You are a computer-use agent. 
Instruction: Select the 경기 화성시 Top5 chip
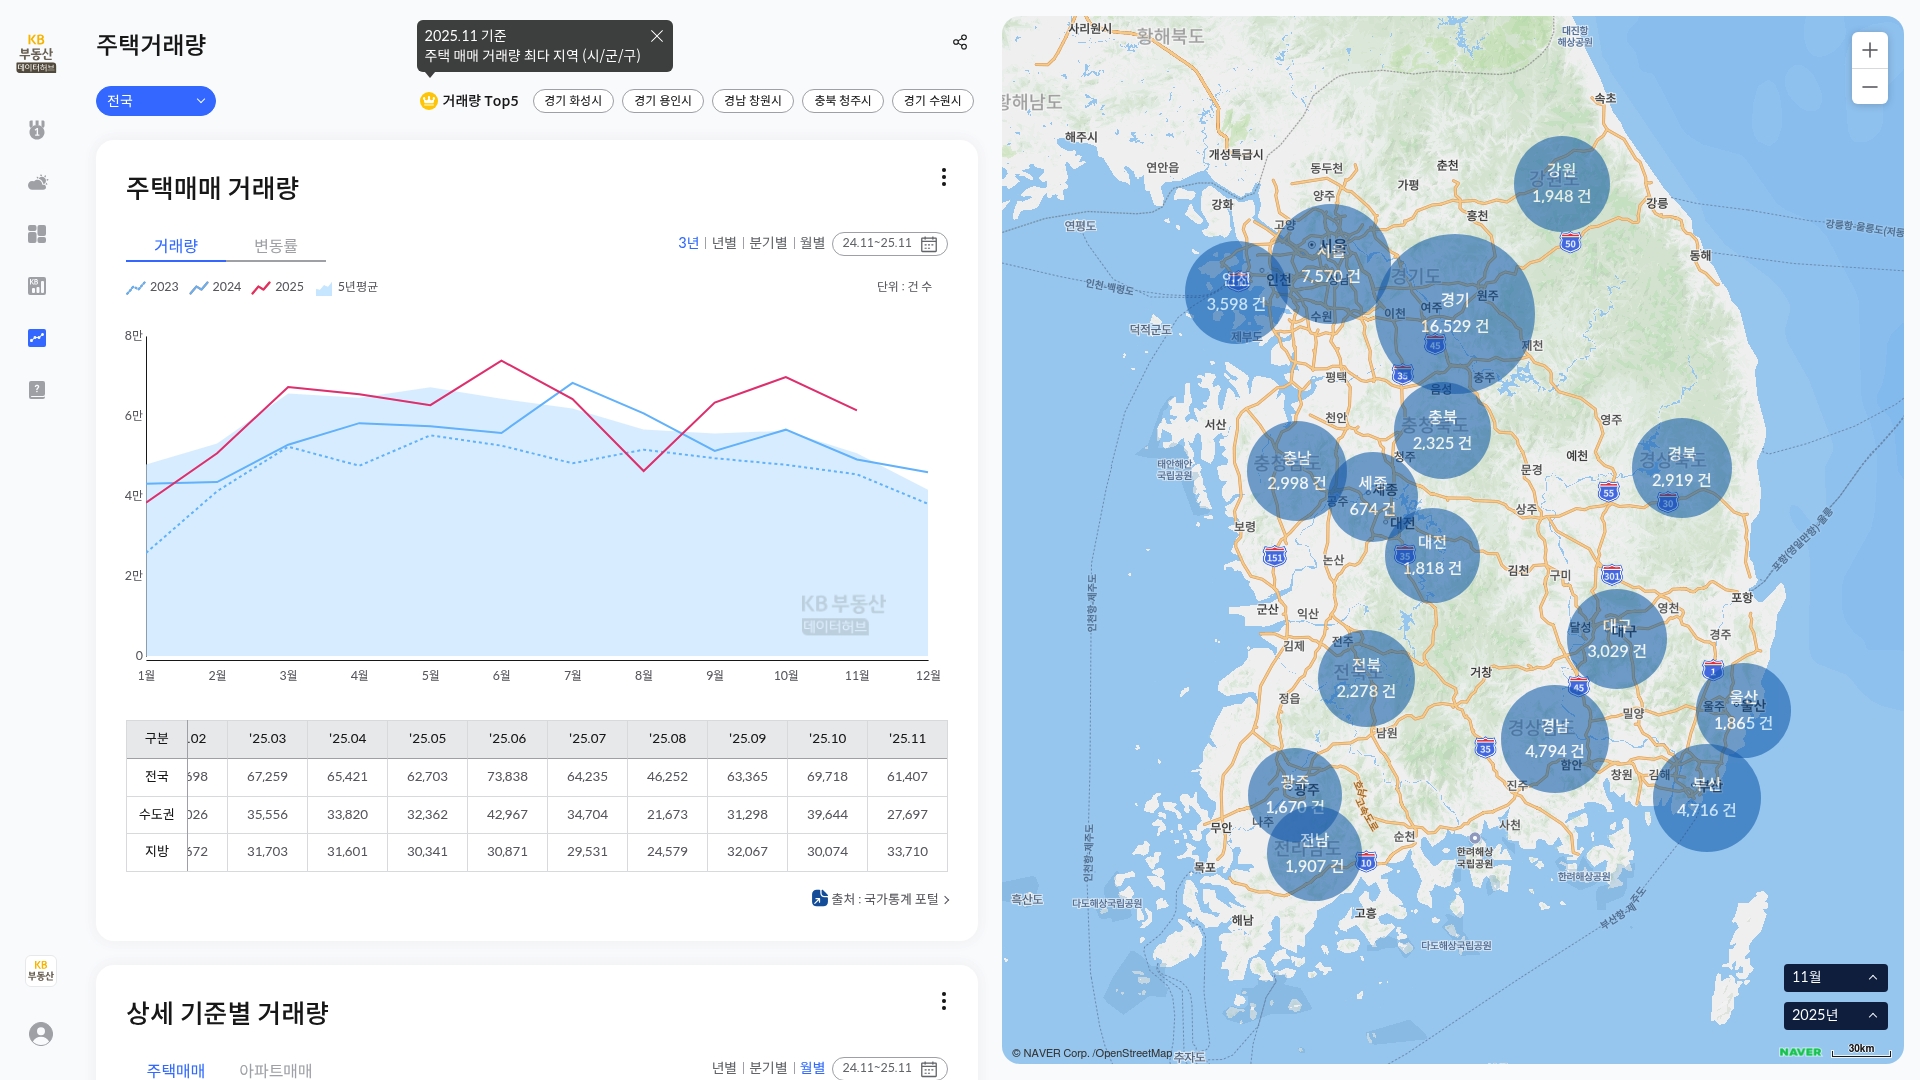coord(573,101)
